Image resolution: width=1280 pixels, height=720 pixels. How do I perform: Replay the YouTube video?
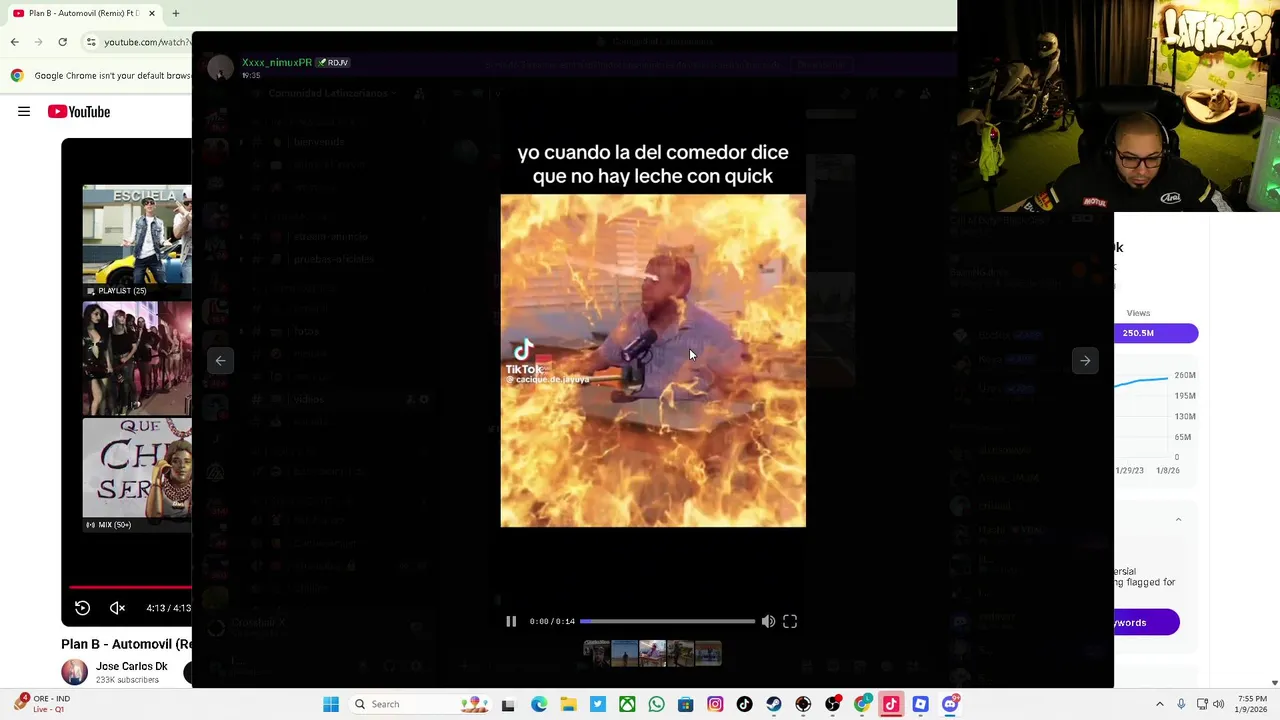(83, 608)
